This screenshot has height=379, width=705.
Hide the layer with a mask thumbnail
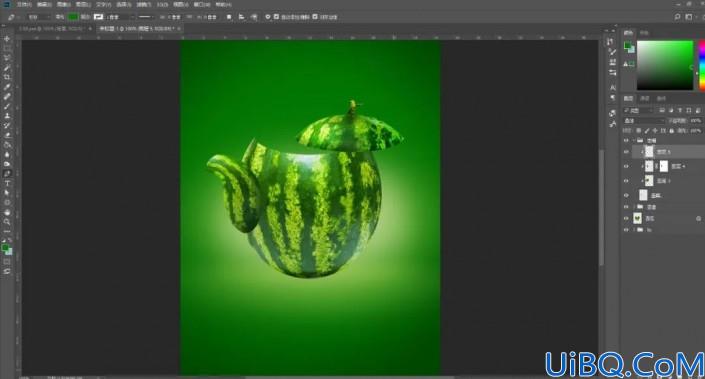coord(626,166)
